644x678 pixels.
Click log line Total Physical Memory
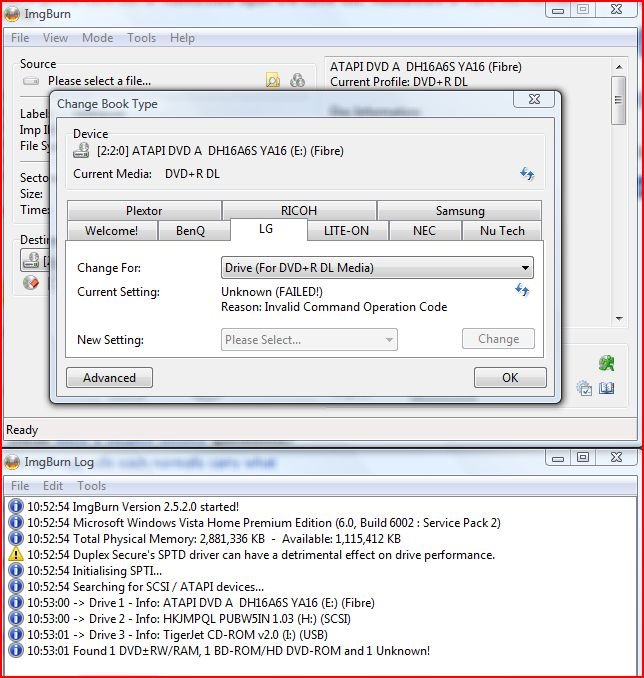coord(214,539)
